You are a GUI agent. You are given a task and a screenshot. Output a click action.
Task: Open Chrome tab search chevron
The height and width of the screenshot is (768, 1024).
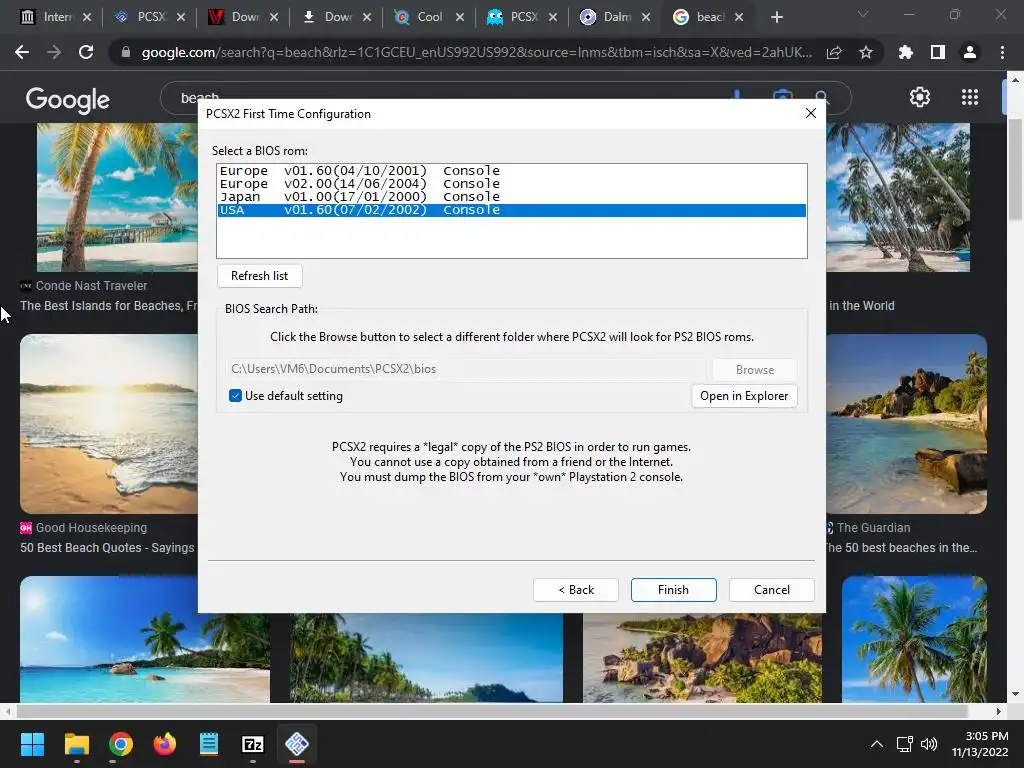863,14
